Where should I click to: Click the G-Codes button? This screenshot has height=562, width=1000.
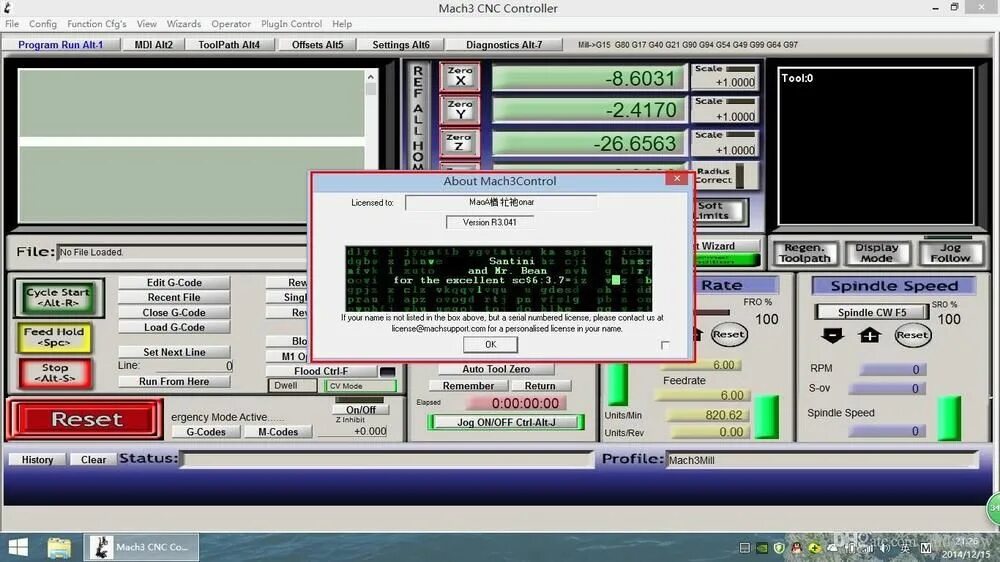pyautogui.click(x=206, y=432)
